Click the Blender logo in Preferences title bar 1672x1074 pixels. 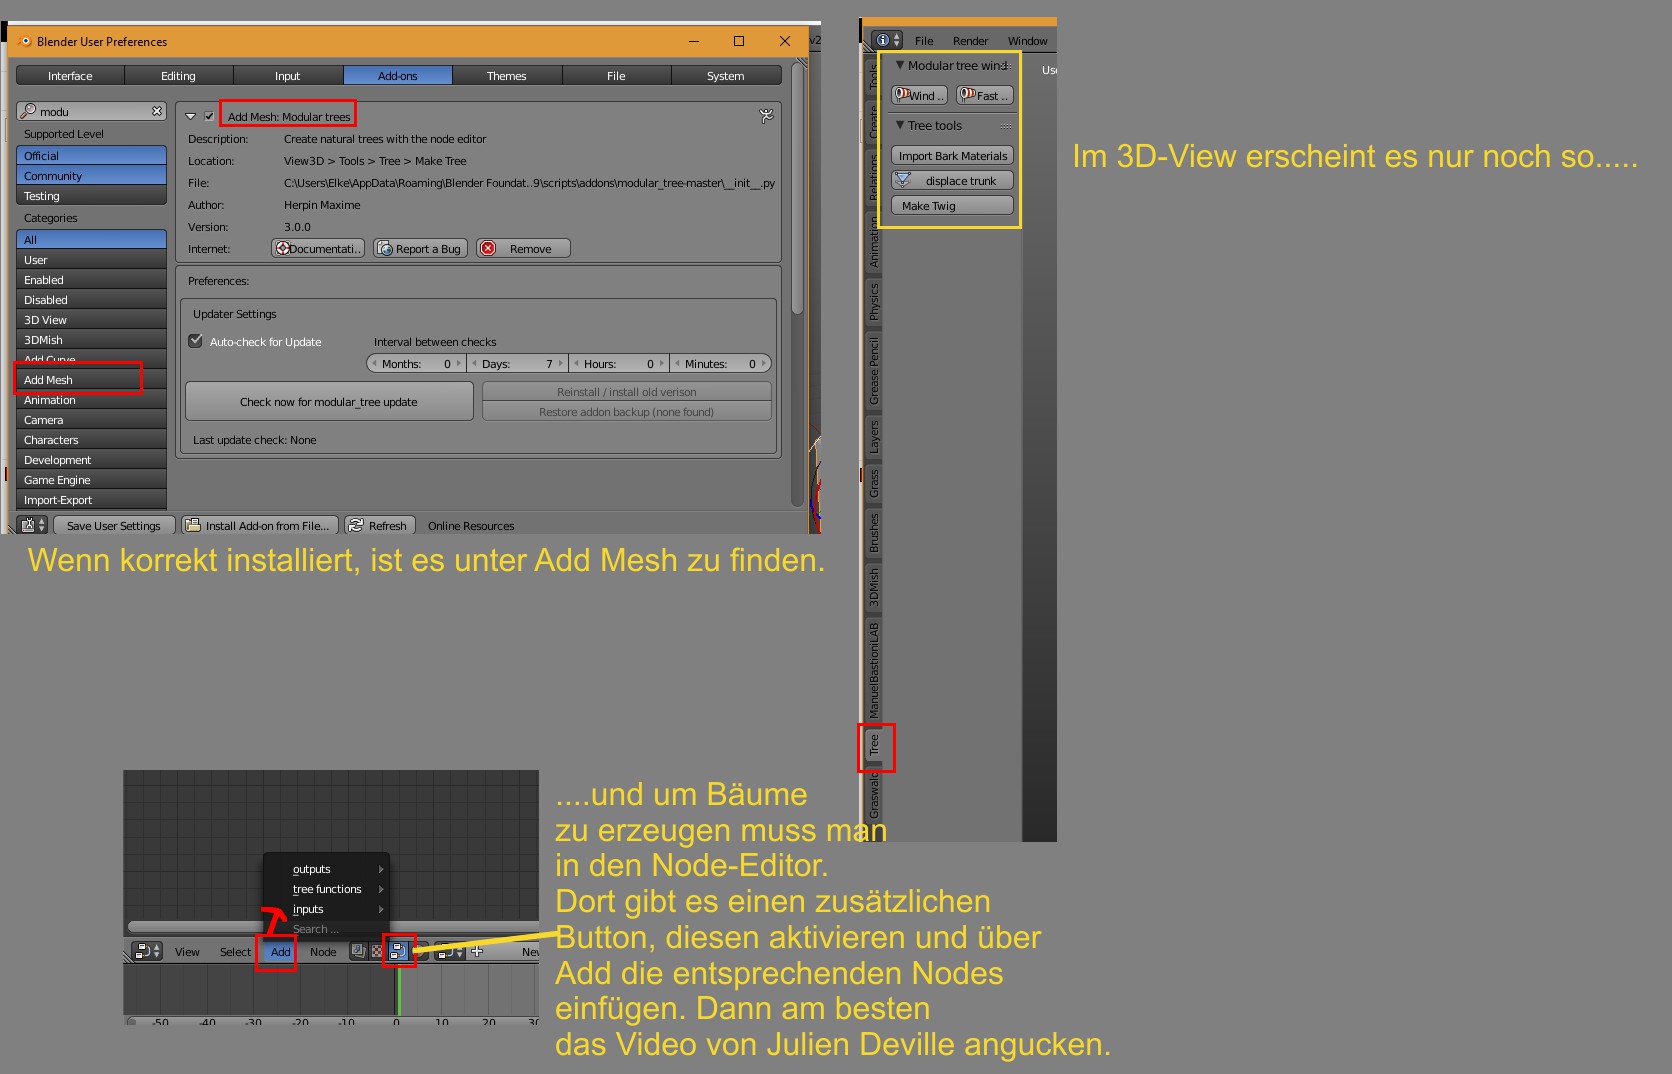[26, 41]
